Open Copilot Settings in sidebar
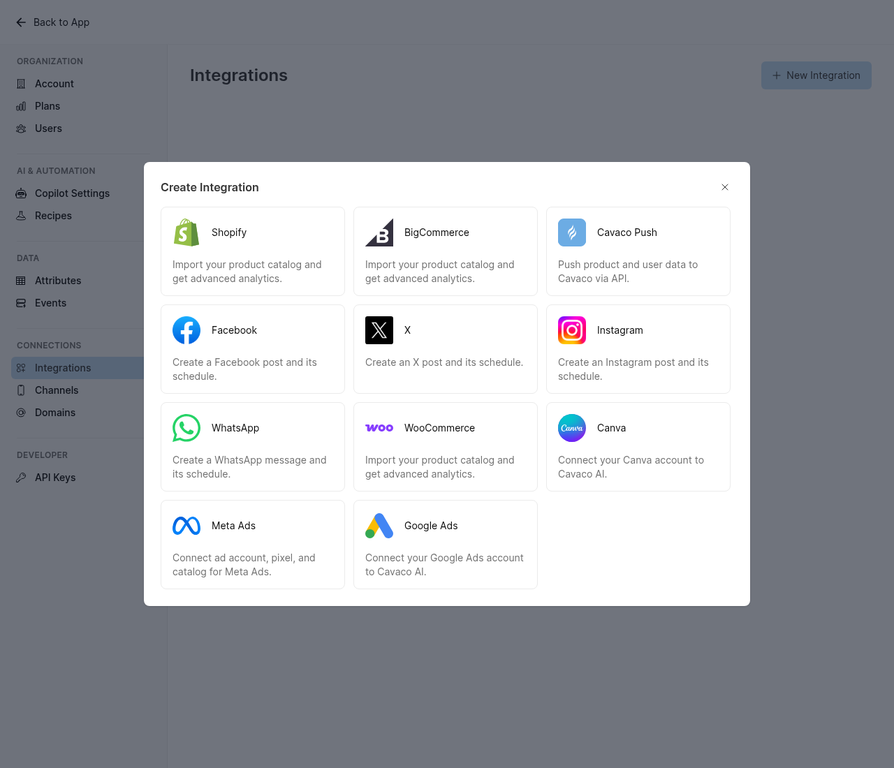Image resolution: width=894 pixels, height=768 pixels. [72, 193]
